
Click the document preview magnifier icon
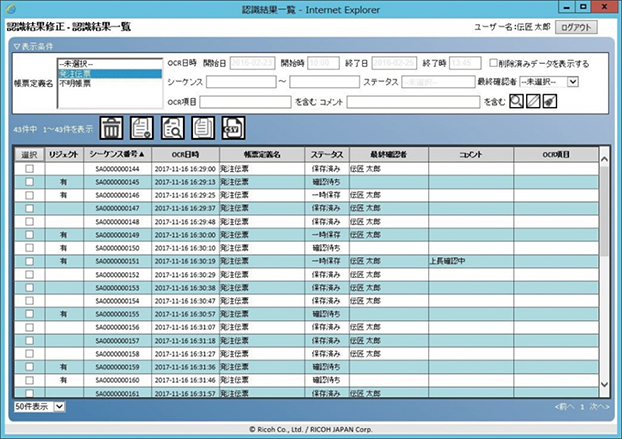[x=174, y=127]
